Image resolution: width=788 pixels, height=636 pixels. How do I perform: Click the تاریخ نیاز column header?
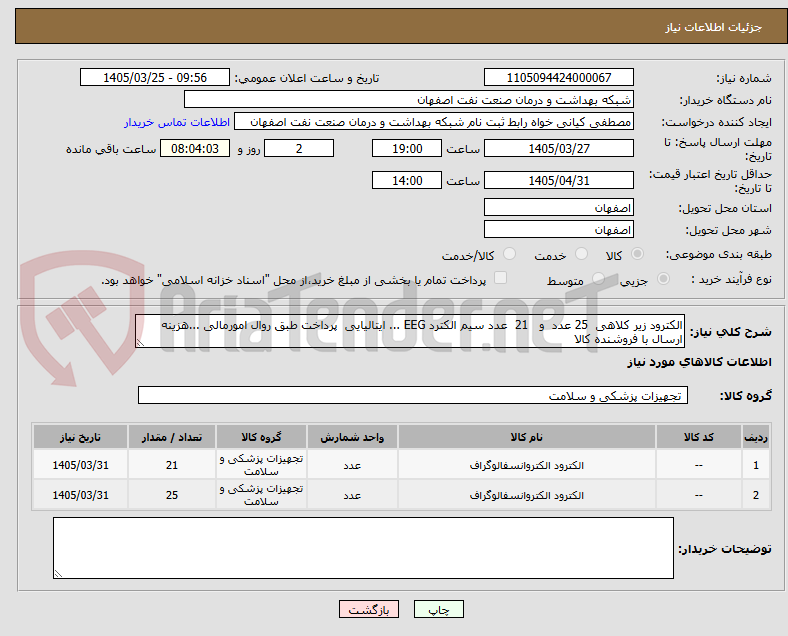click(80, 437)
